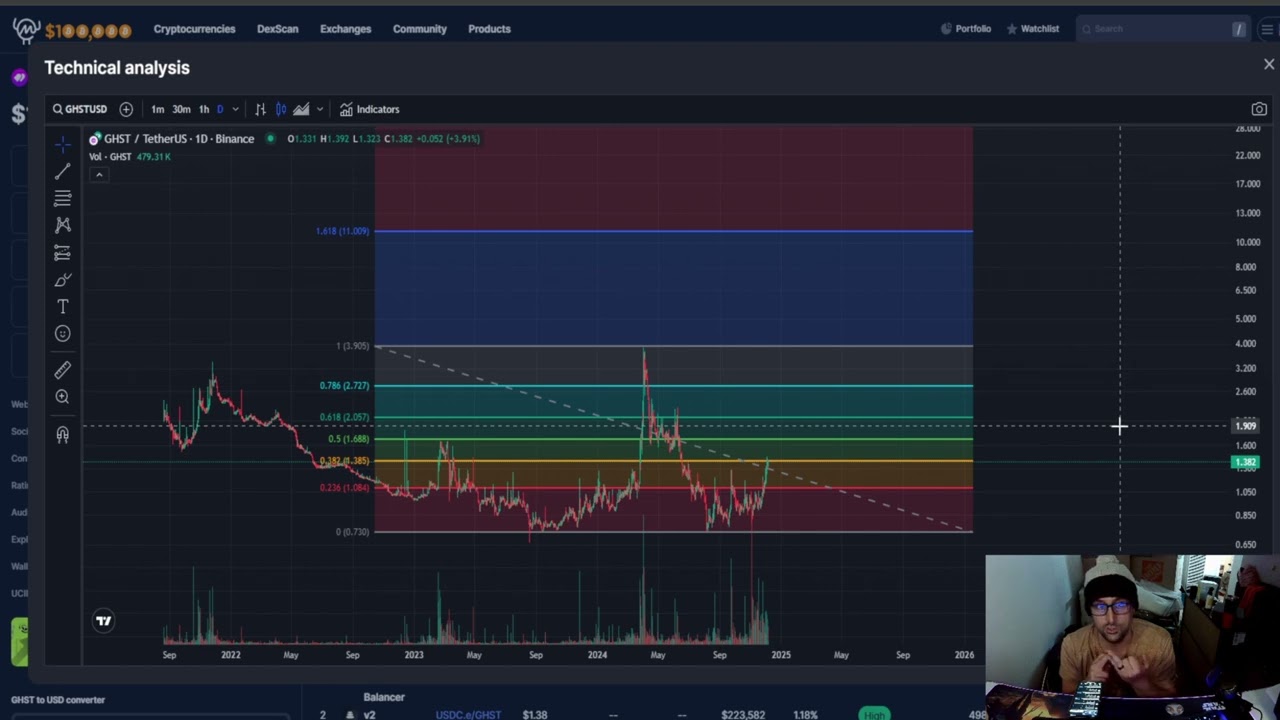Collapse the indicator legend chevron
Image resolution: width=1280 pixels, height=720 pixels.
tap(98, 175)
